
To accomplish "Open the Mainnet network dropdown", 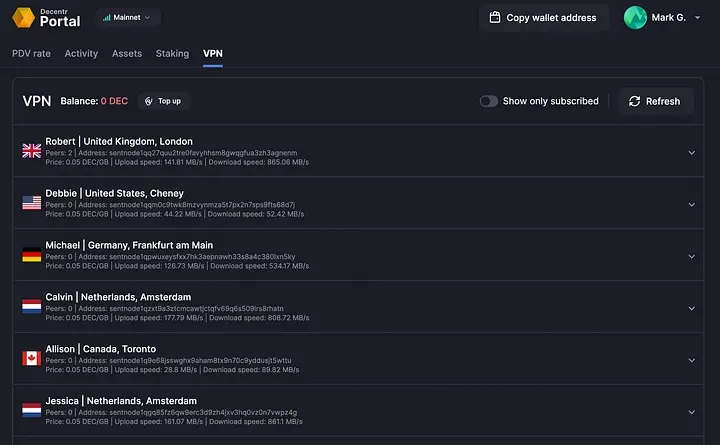I will tap(127, 17).
